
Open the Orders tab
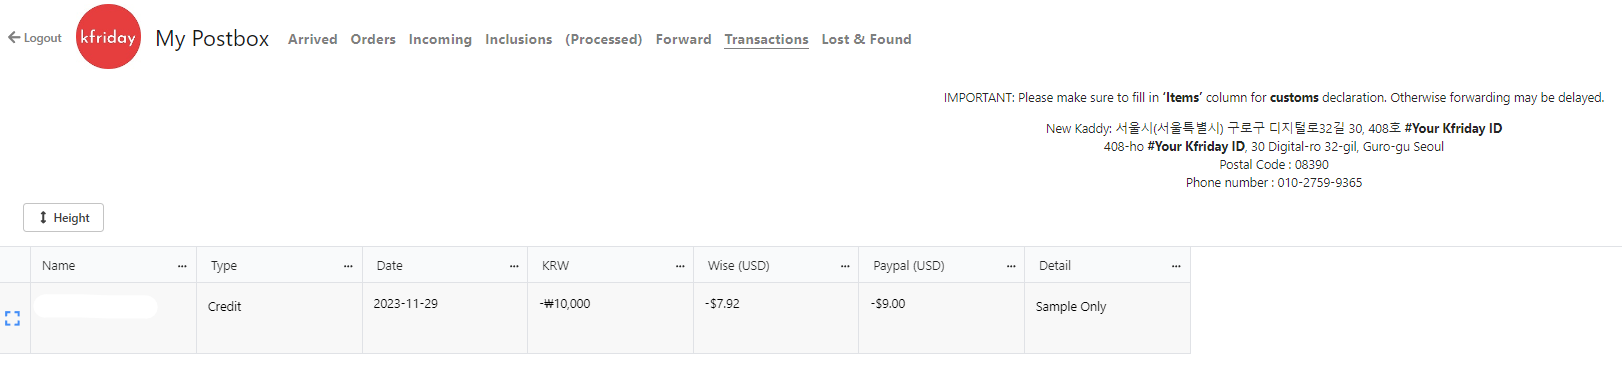click(373, 39)
